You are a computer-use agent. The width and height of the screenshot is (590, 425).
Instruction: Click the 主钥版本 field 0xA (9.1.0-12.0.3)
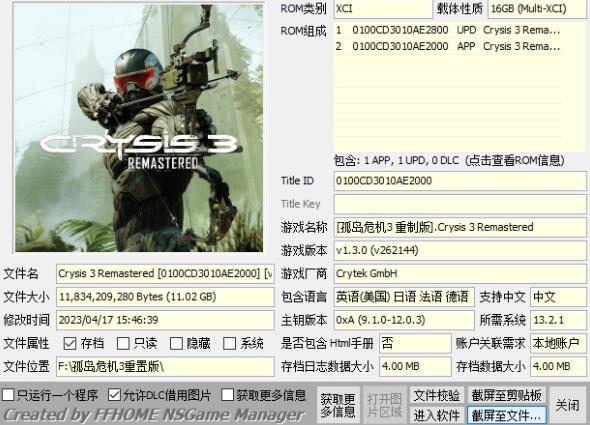click(404, 320)
